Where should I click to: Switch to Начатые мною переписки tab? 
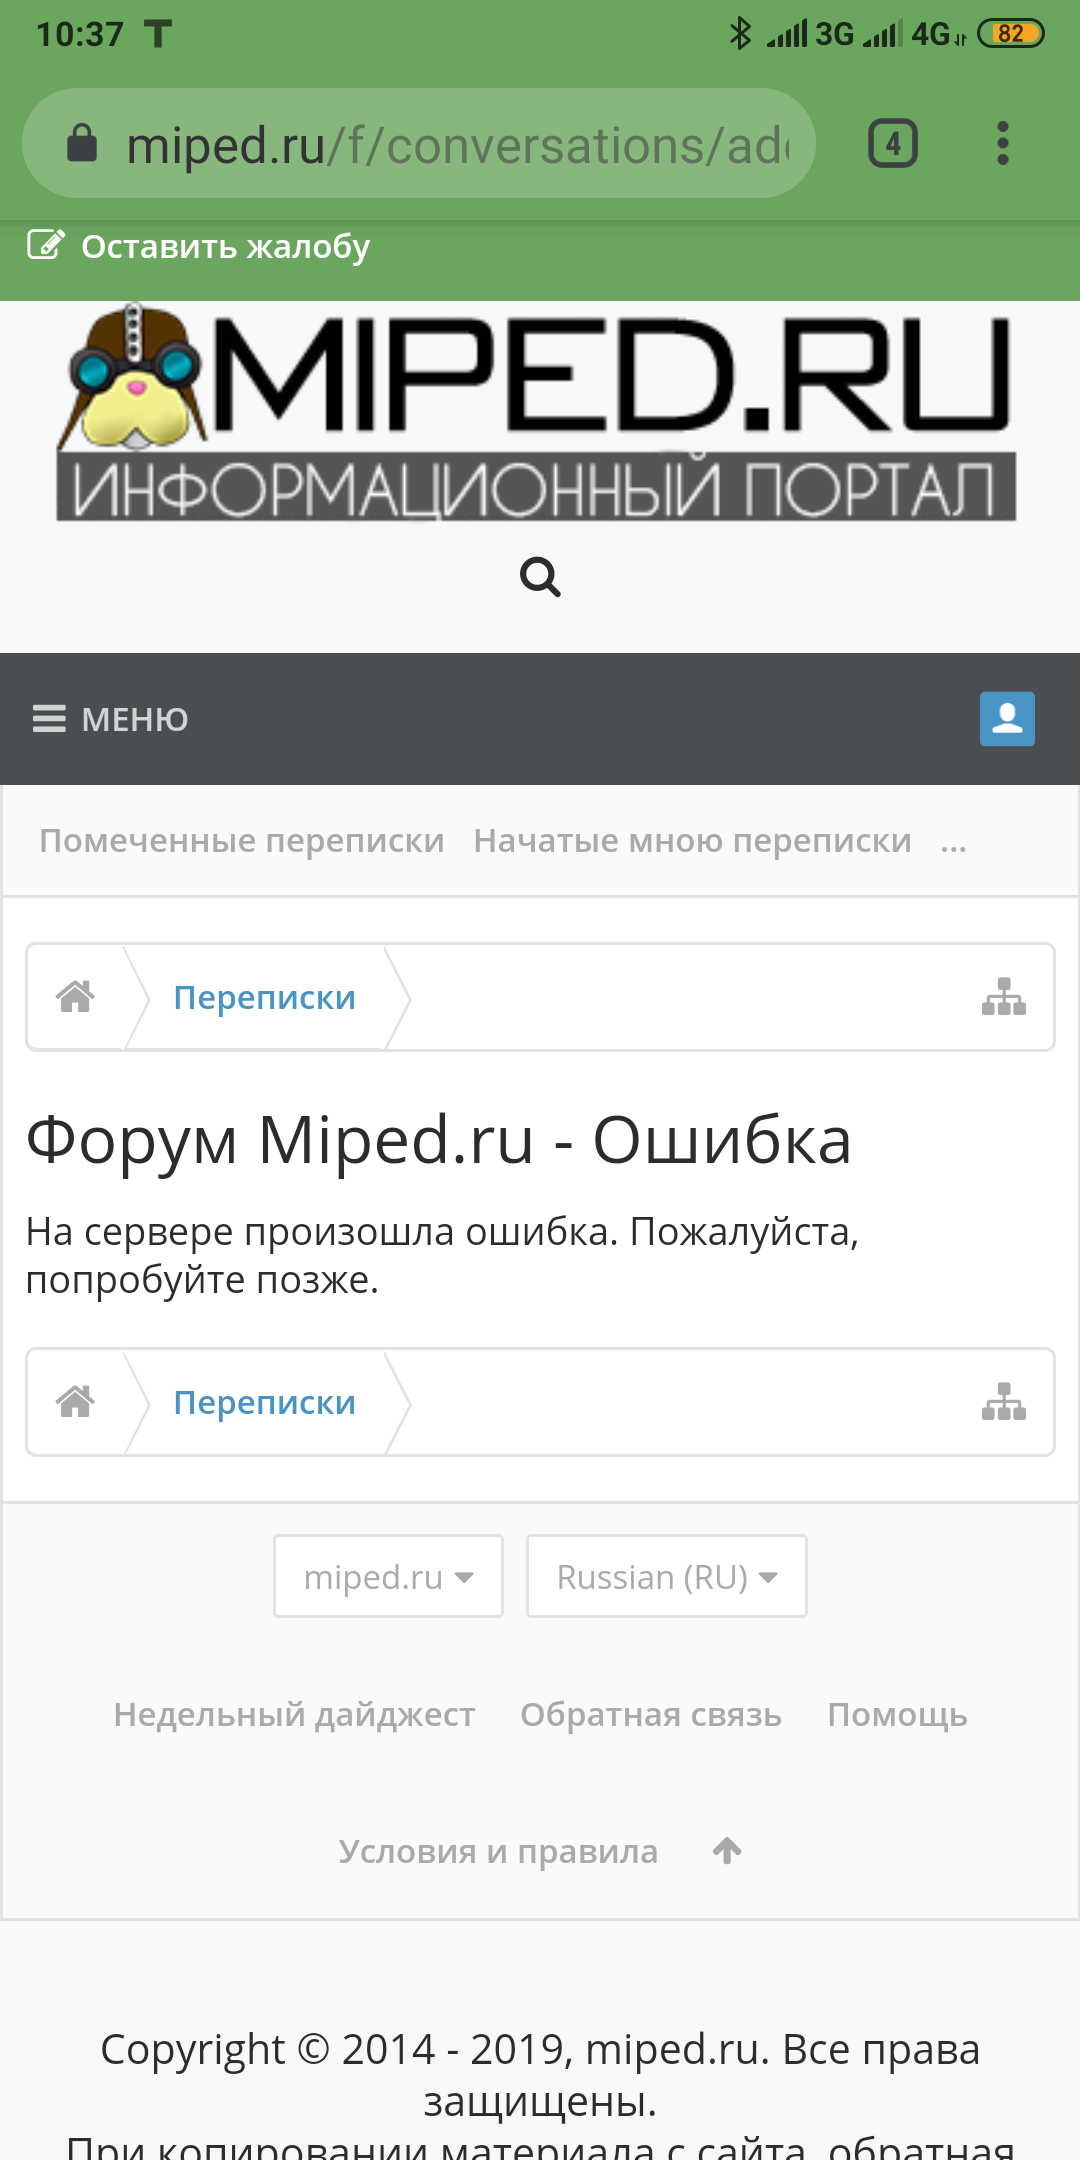693,841
